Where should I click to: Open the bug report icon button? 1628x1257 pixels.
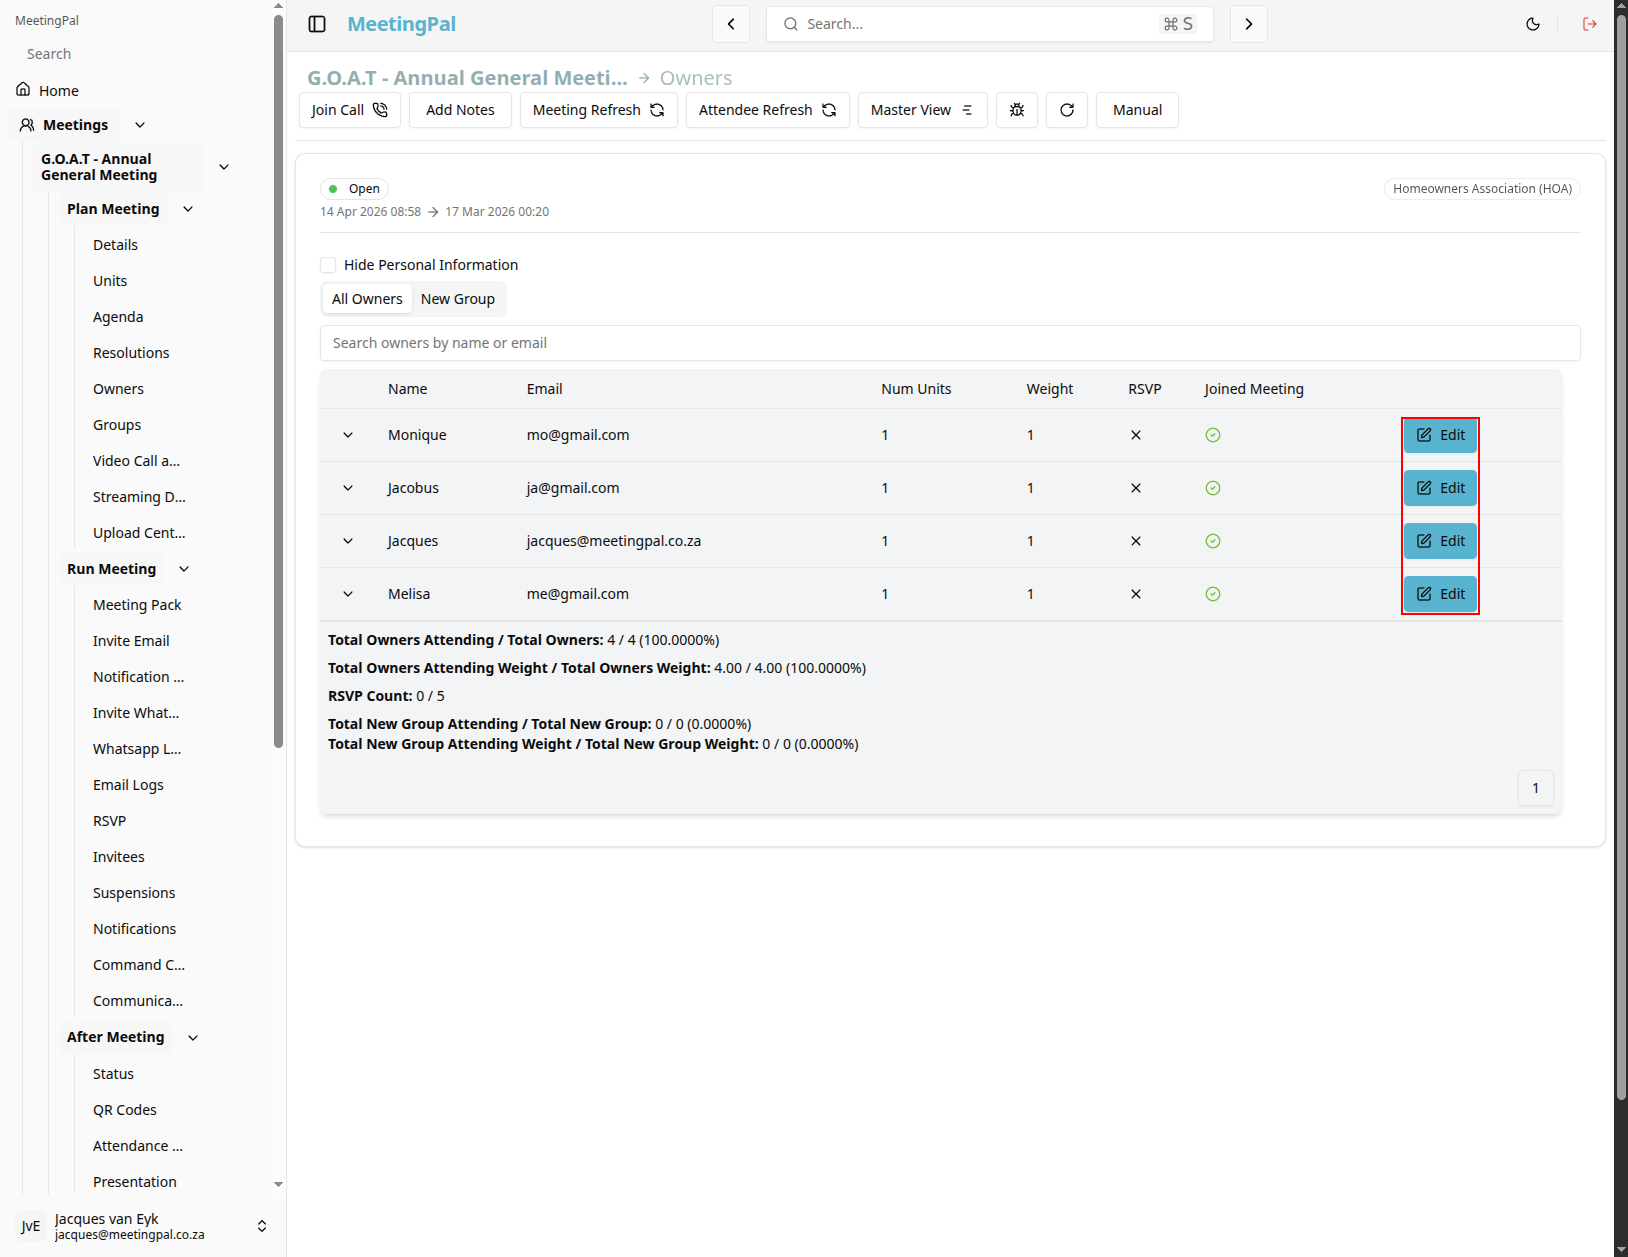click(1017, 110)
